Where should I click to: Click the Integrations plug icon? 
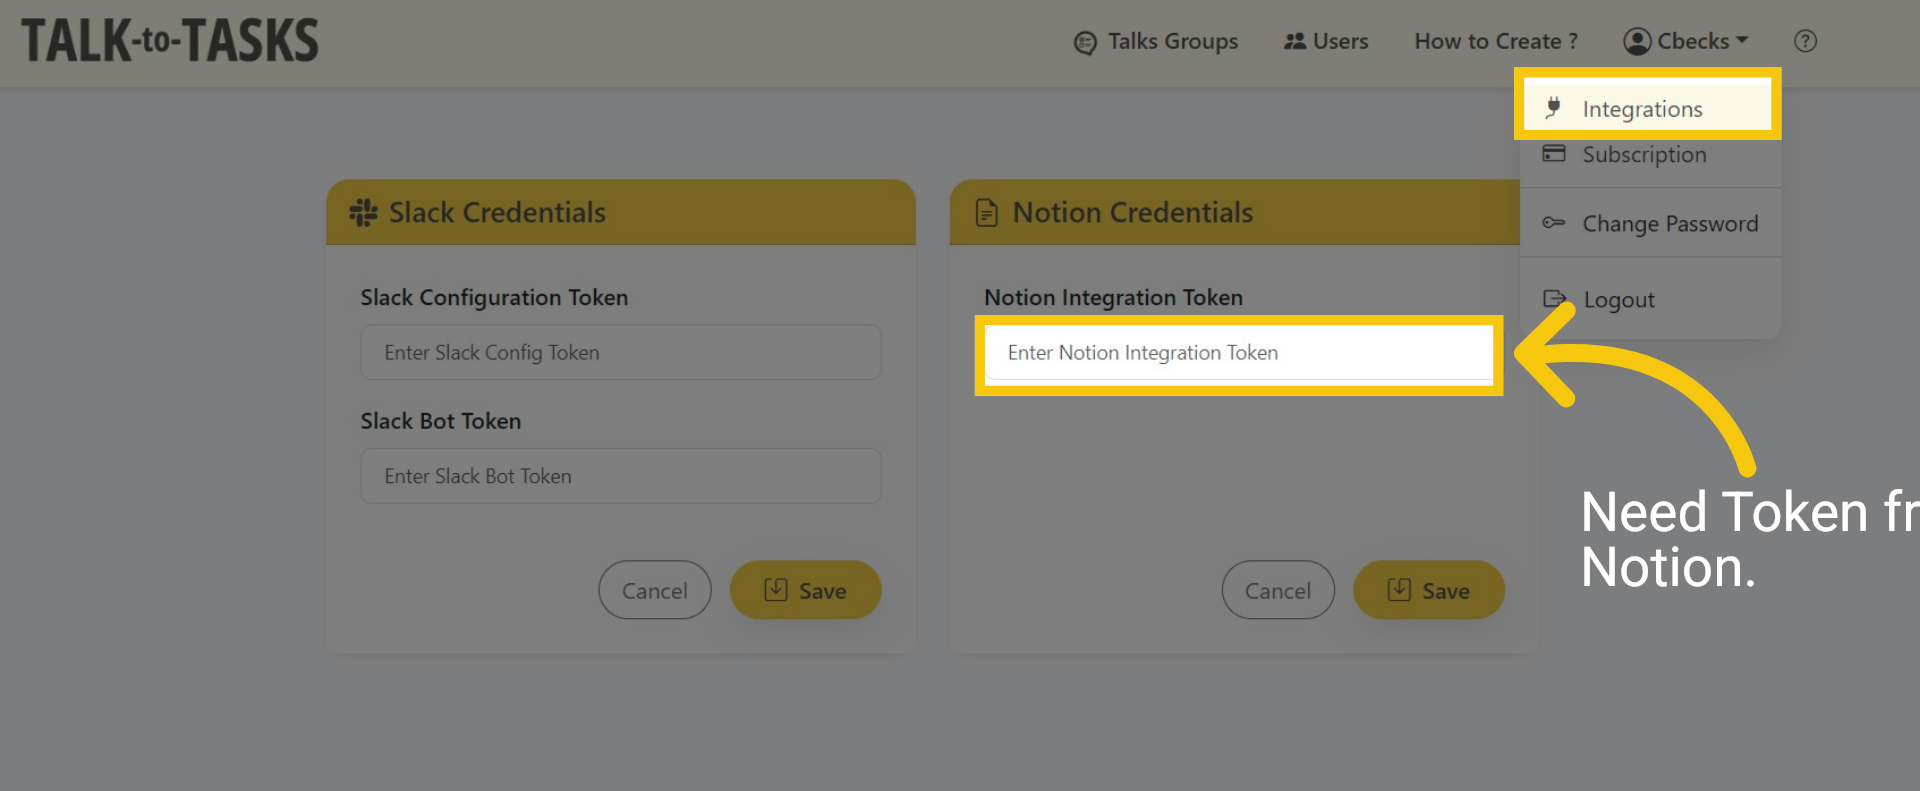click(x=1553, y=107)
